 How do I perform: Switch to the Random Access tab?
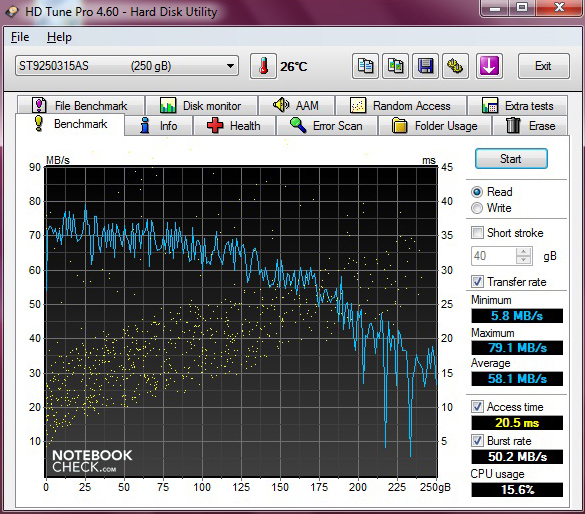(401, 106)
